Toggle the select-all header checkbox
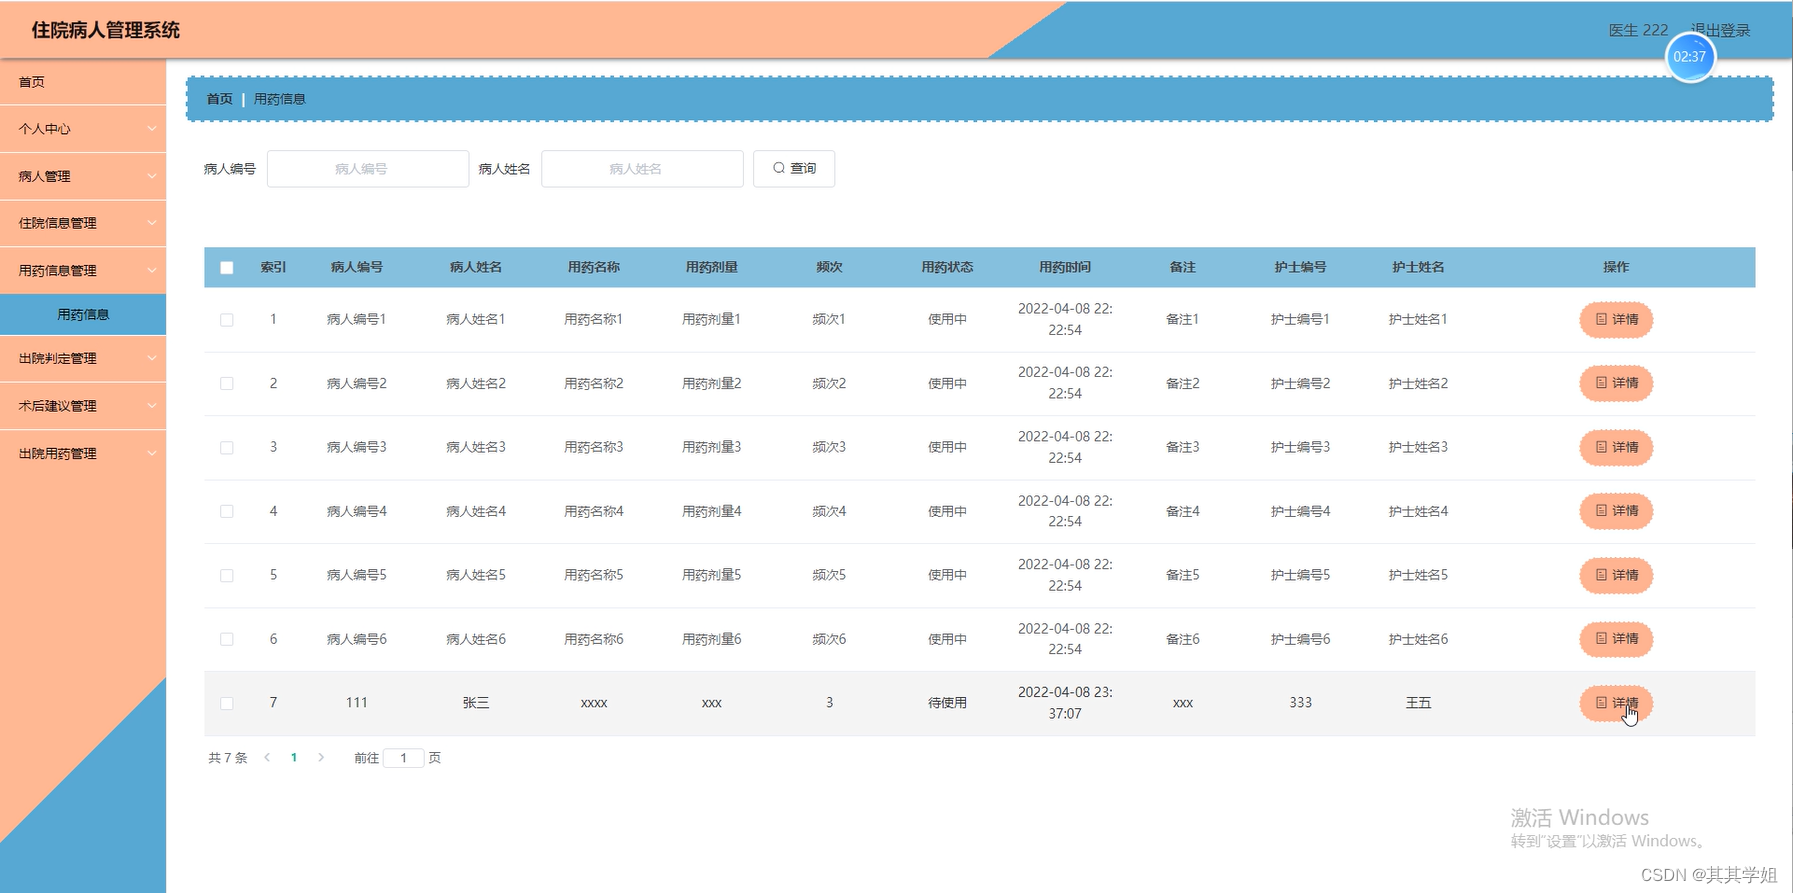The height and width of the screenshot is (893, 1793). (x=227, y=267)
